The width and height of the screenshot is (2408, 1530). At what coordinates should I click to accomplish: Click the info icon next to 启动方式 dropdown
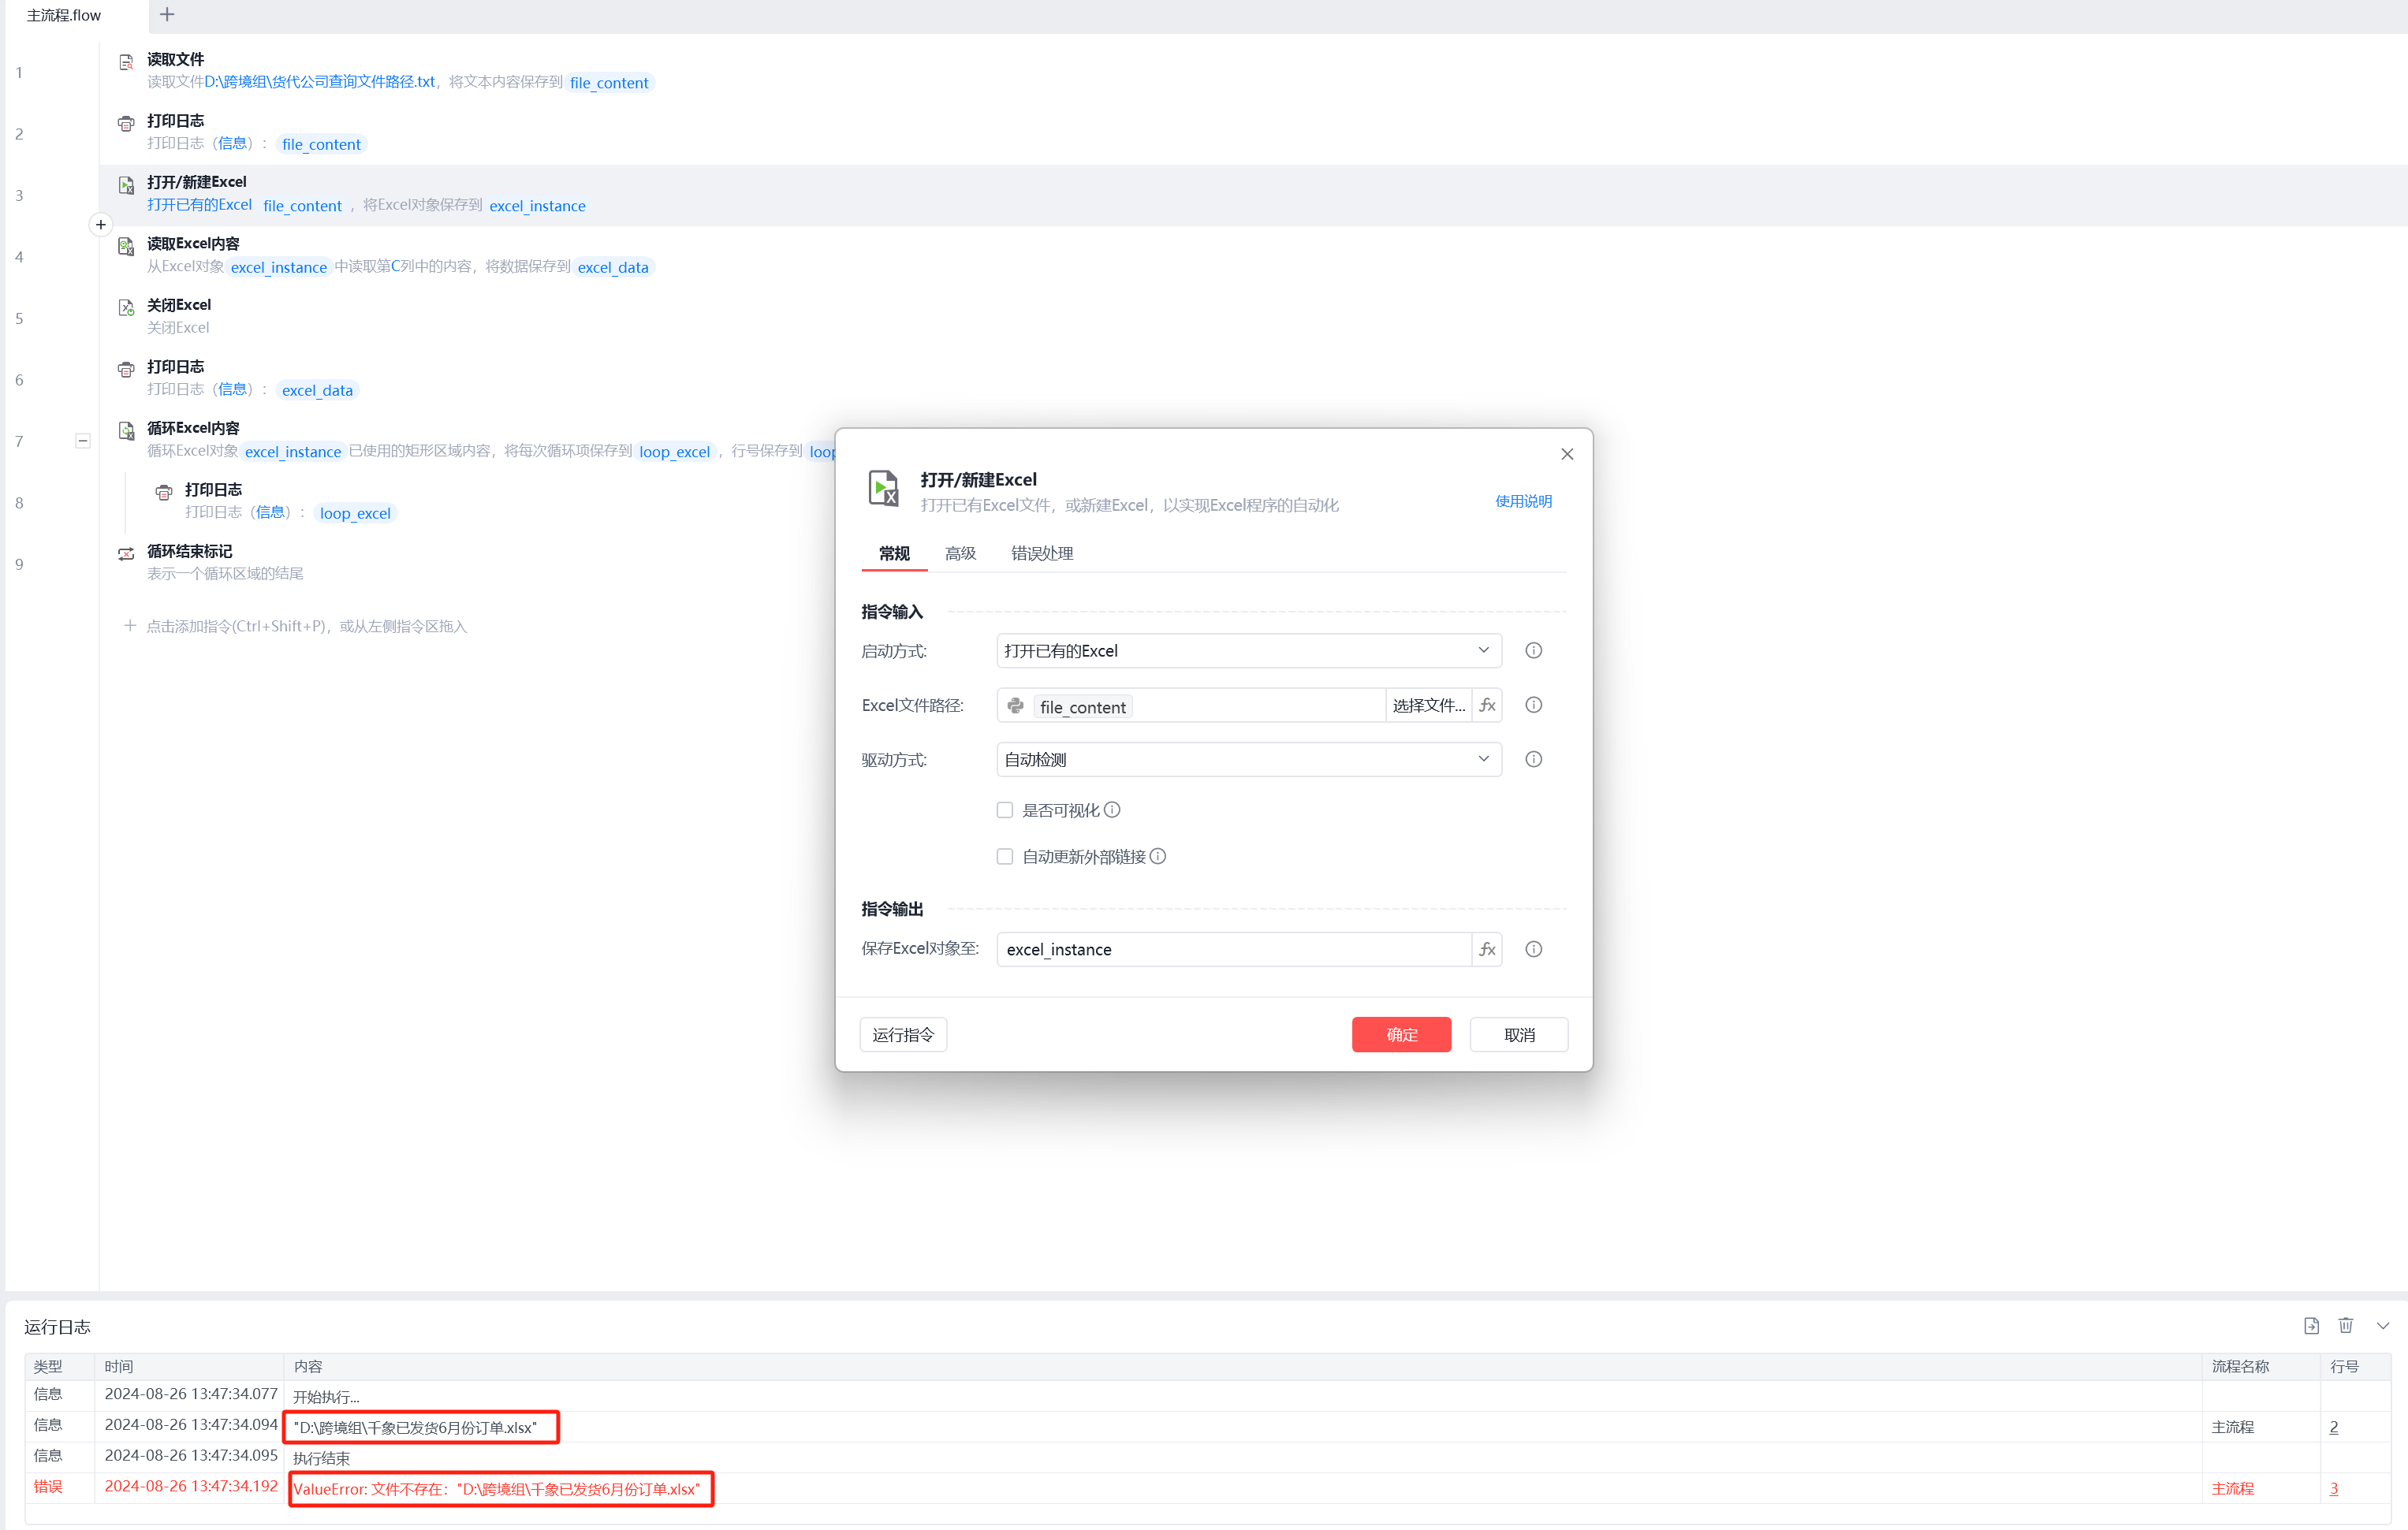pos(1533,651)
